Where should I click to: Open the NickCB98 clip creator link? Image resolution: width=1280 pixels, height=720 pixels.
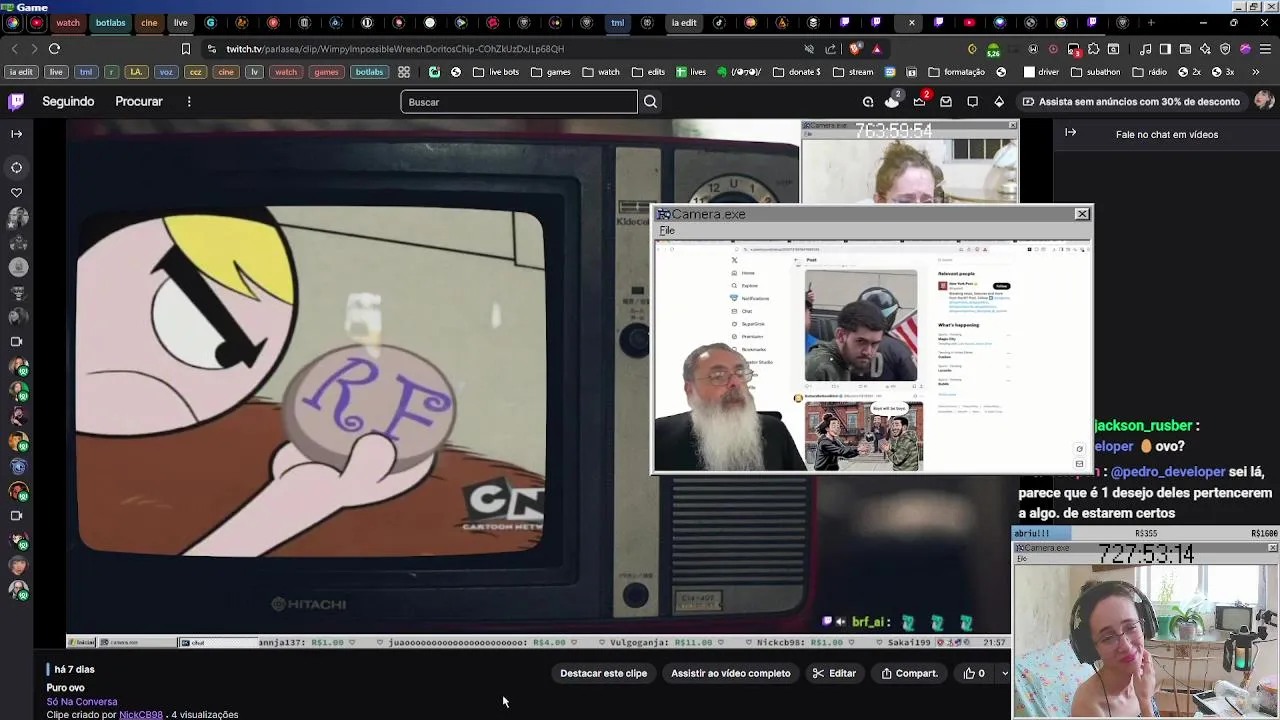(141, 715)
